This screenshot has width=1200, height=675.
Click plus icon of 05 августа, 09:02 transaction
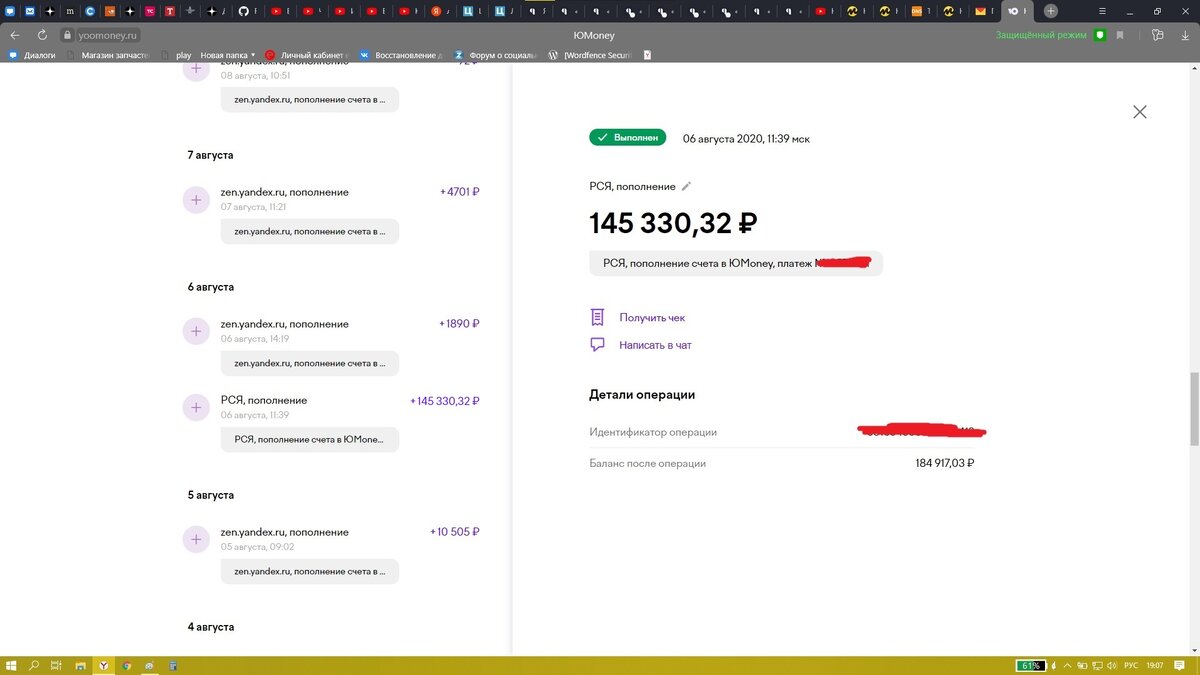pyautogui.click(x=195, y=539)
